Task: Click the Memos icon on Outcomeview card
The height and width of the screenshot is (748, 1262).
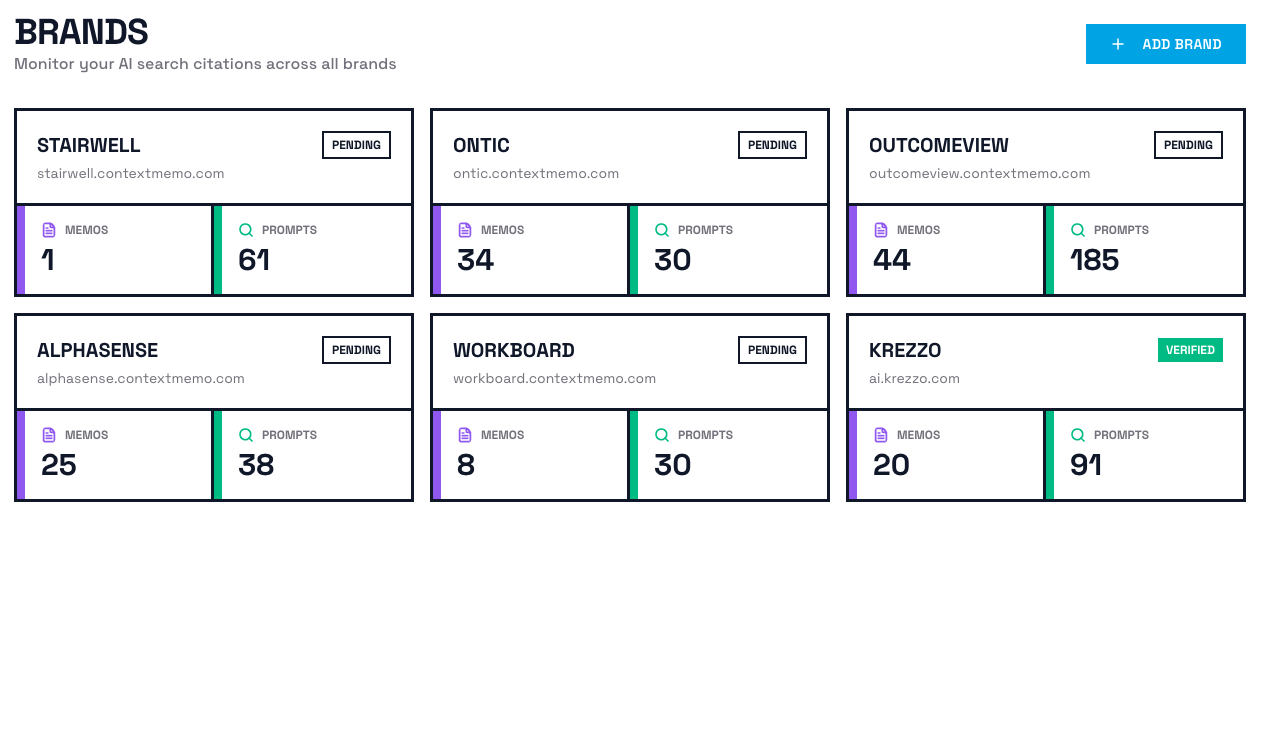Action: tap(880, 230)
